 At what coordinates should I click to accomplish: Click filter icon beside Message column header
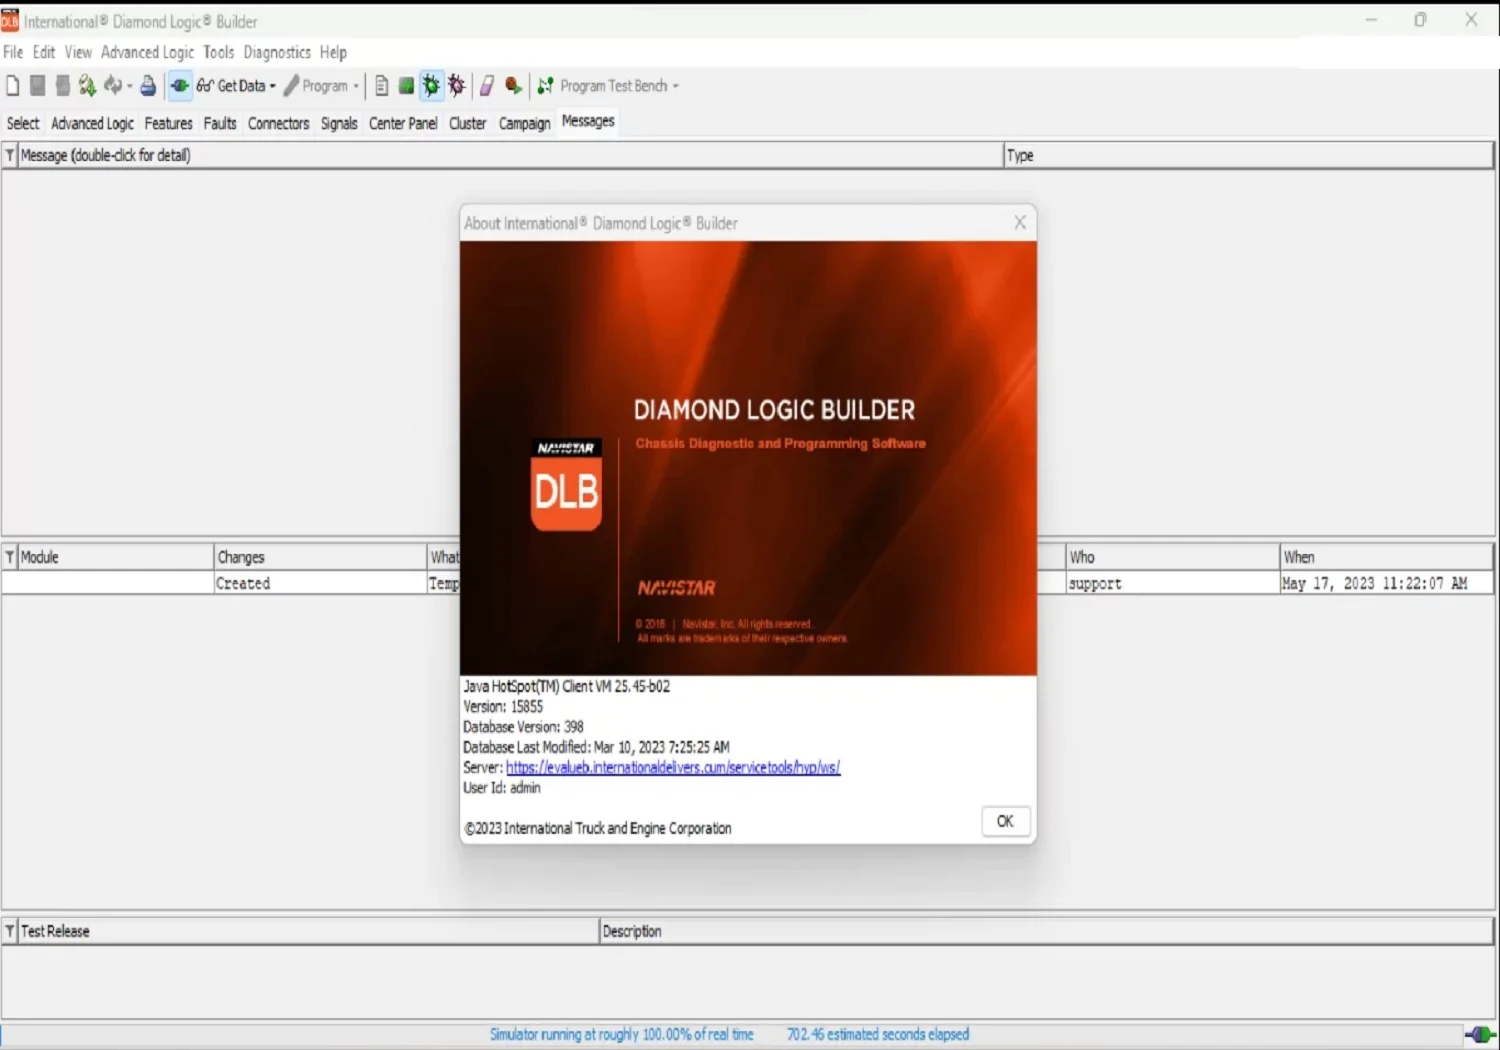10,155
